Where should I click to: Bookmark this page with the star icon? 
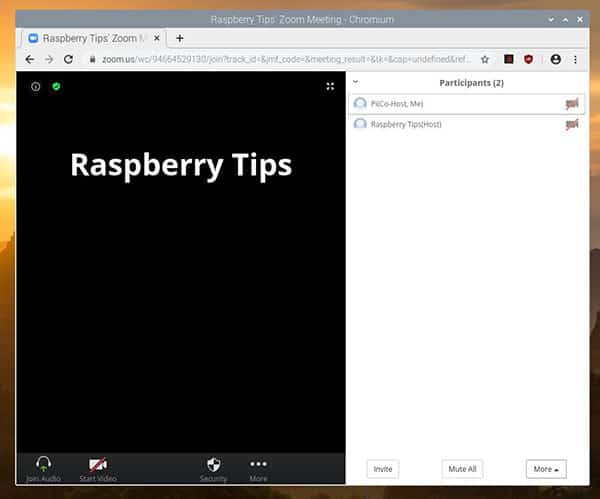click(485, 59)
